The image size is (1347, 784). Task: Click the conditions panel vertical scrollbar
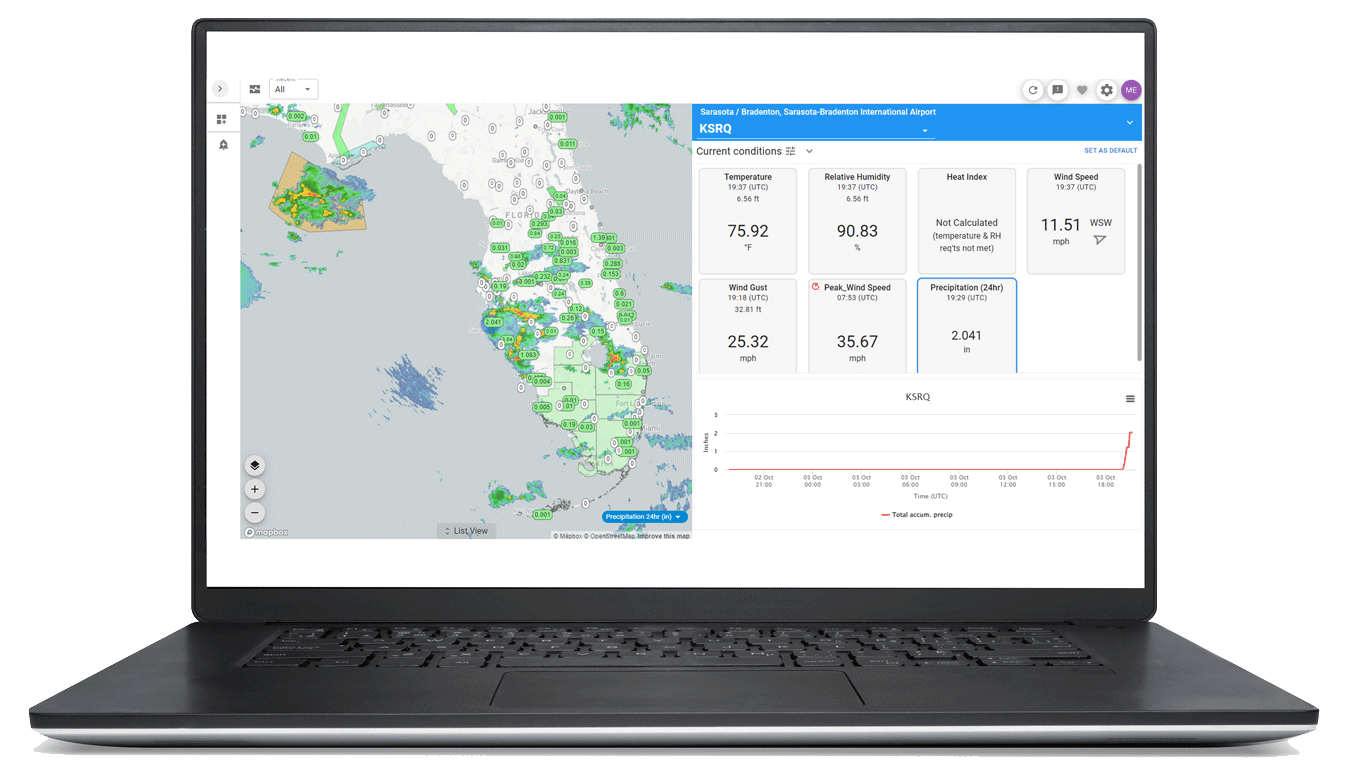pyautogui.click(x=1139, y=263)
